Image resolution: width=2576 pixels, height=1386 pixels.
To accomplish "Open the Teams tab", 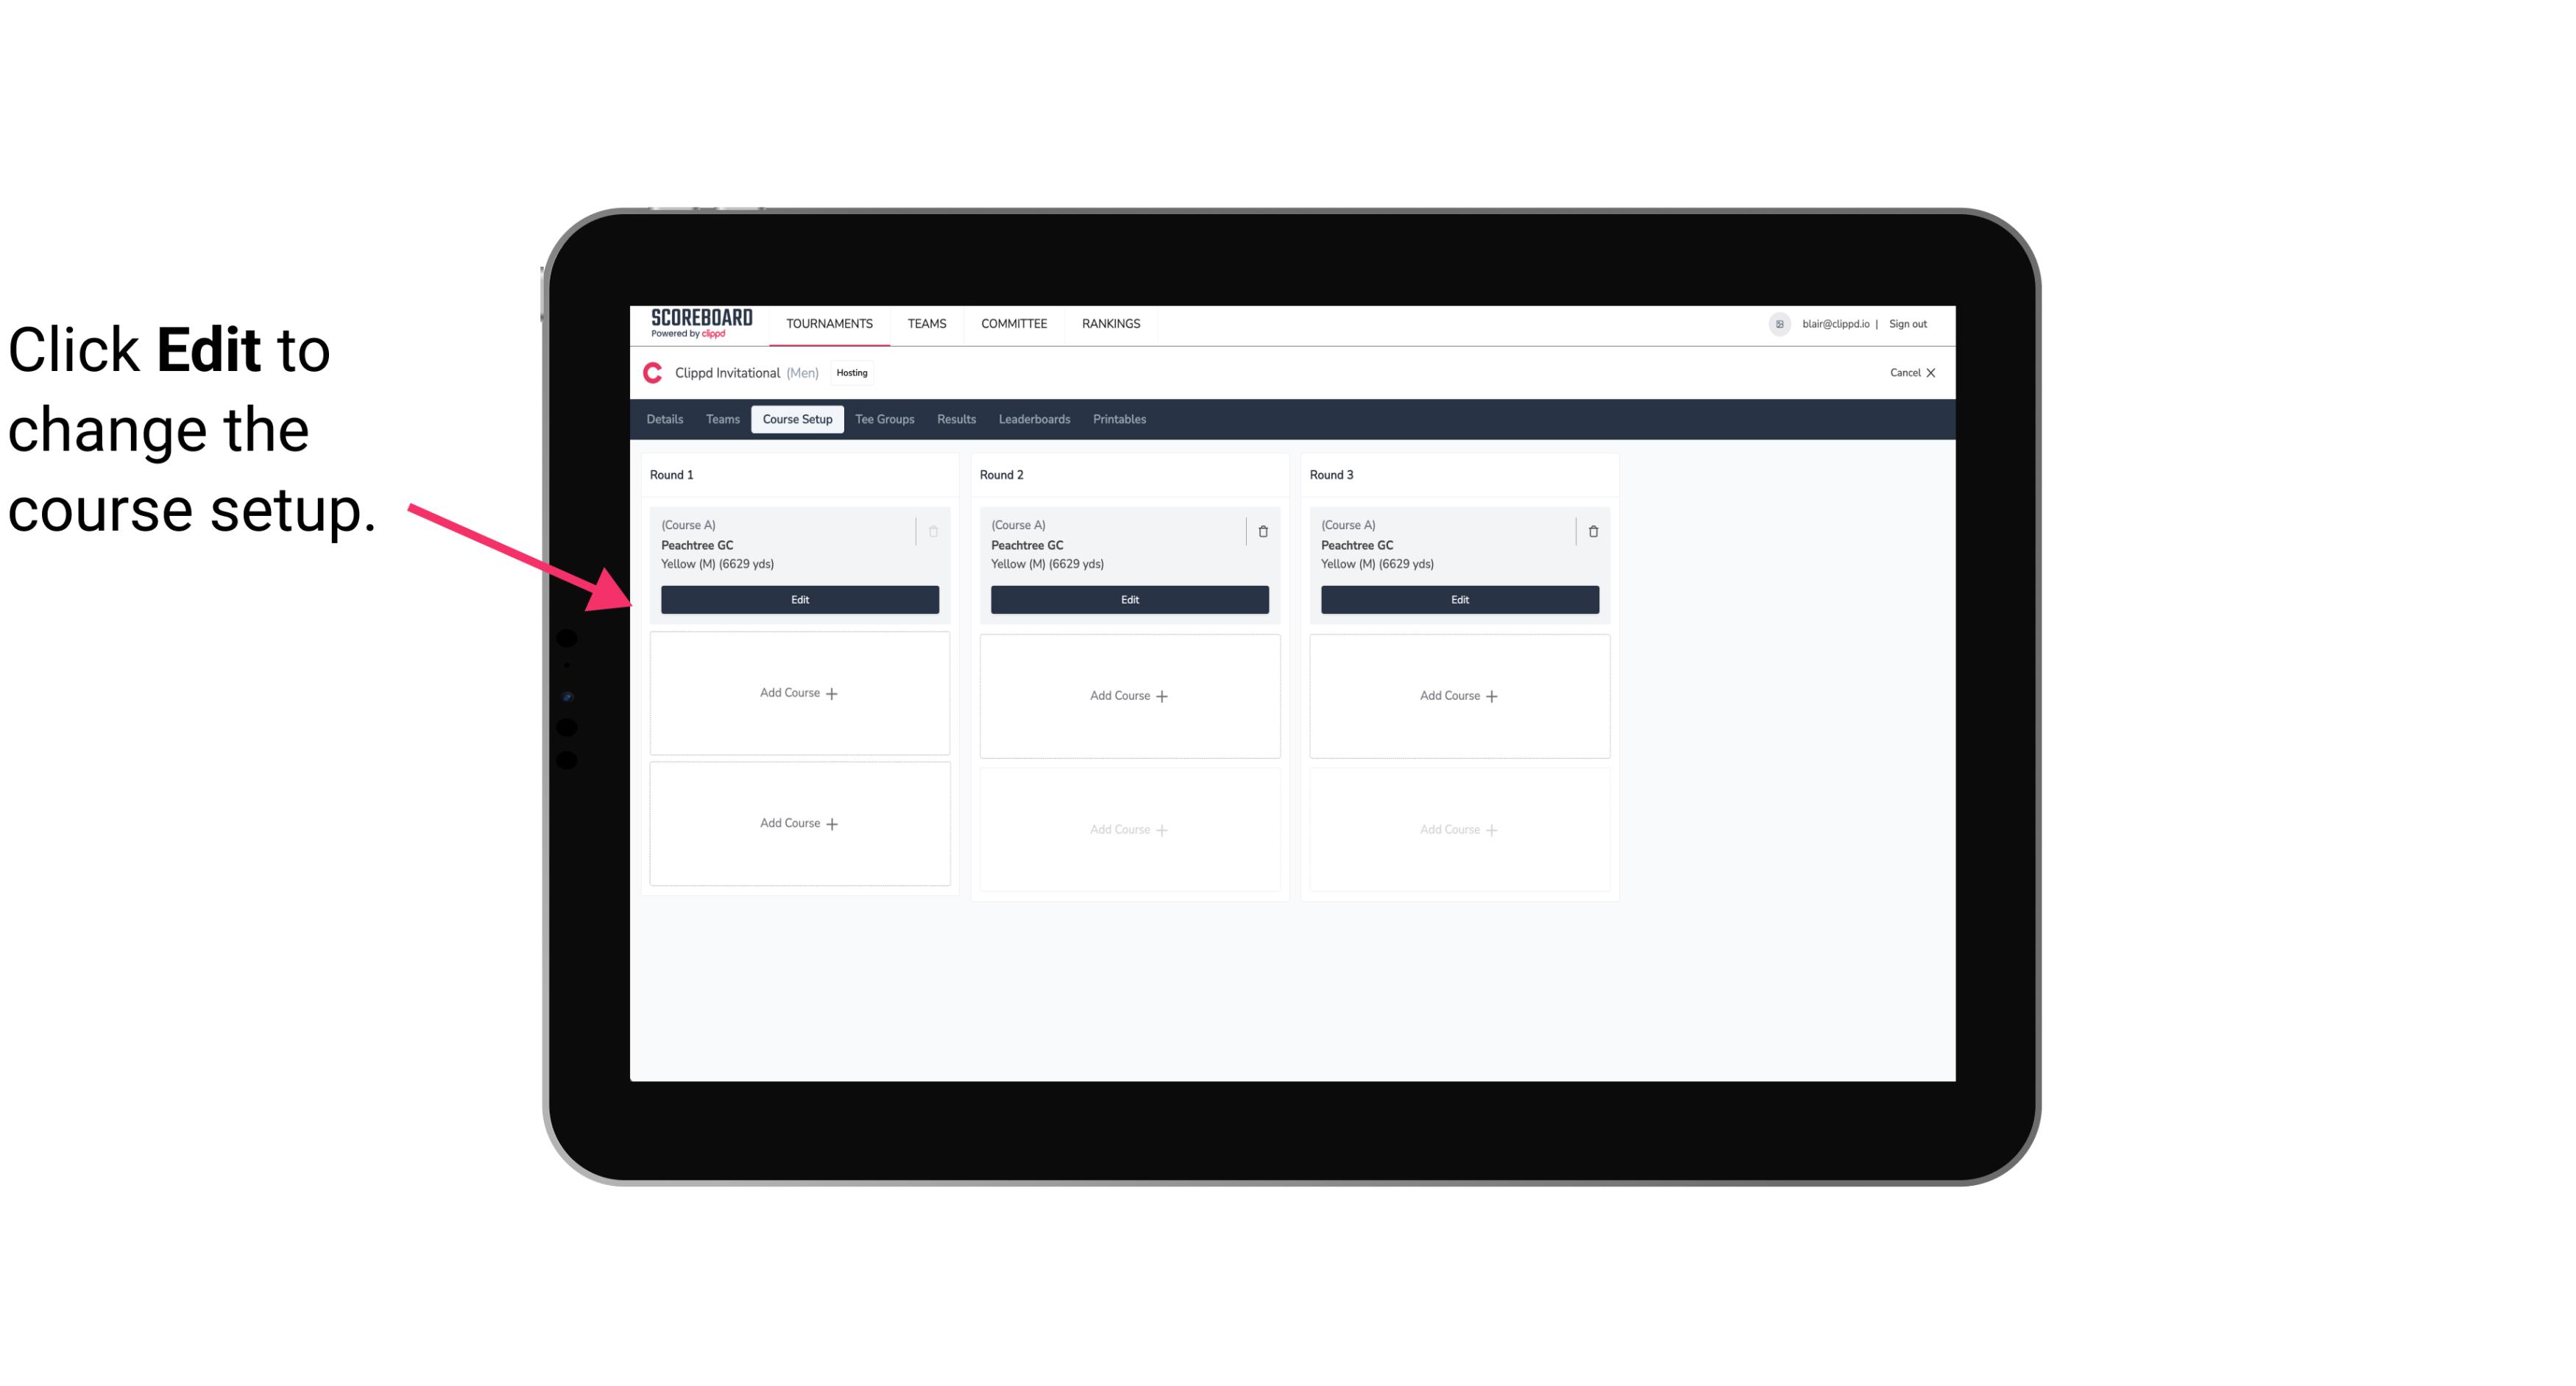I will pyautogui.click(x=721, y=418).
